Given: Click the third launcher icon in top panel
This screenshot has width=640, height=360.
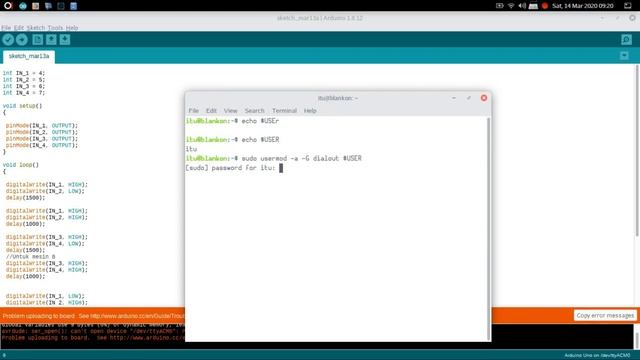Looking at the screenshot, I should [x=36, y=6].
